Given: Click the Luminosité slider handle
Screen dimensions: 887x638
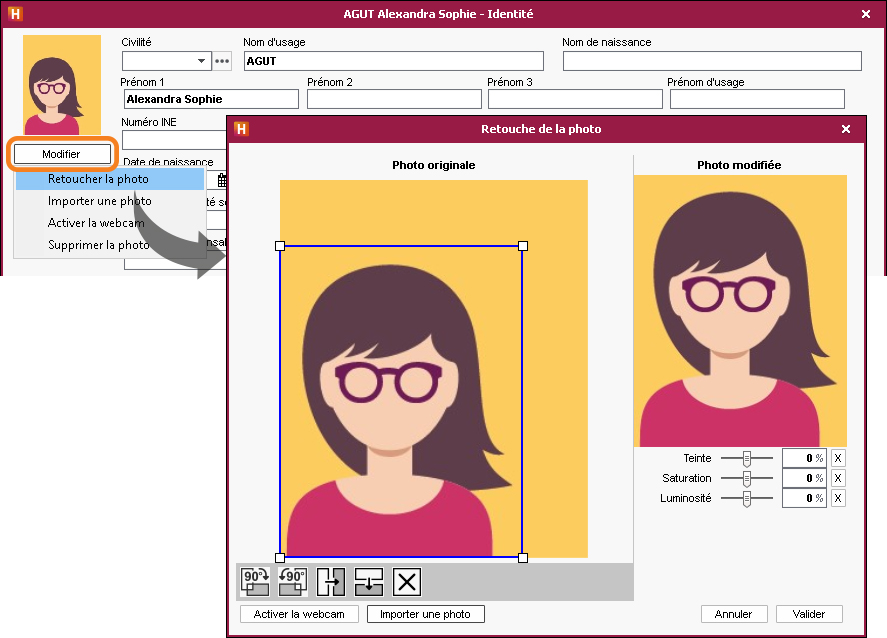Looking at the screenshot, I should (747, 499).
